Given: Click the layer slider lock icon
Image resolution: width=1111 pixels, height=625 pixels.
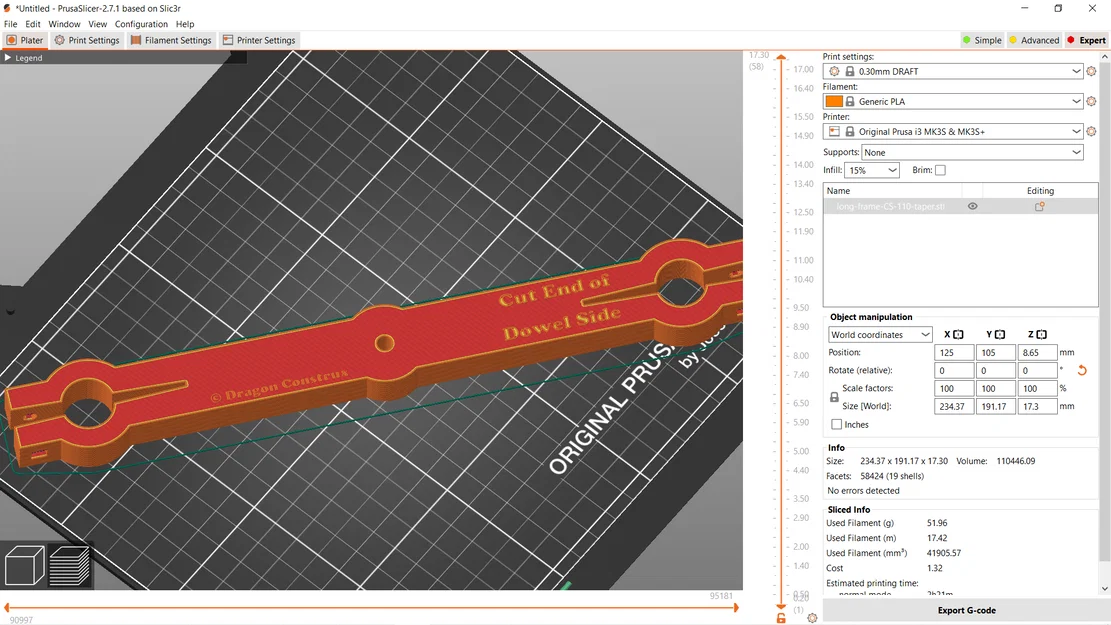Looking at the screenshot, I should click(x=781, y=618).
